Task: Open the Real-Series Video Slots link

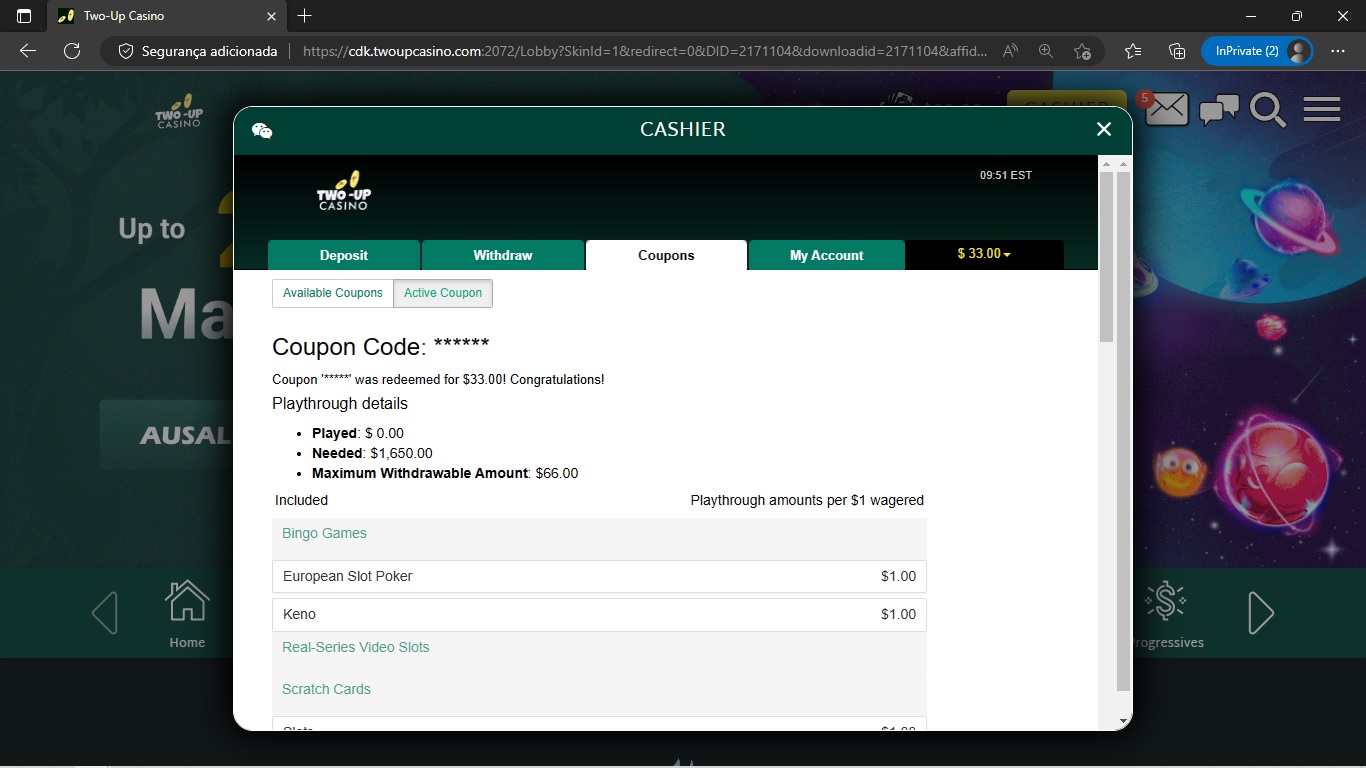Action: coord(356,647)
